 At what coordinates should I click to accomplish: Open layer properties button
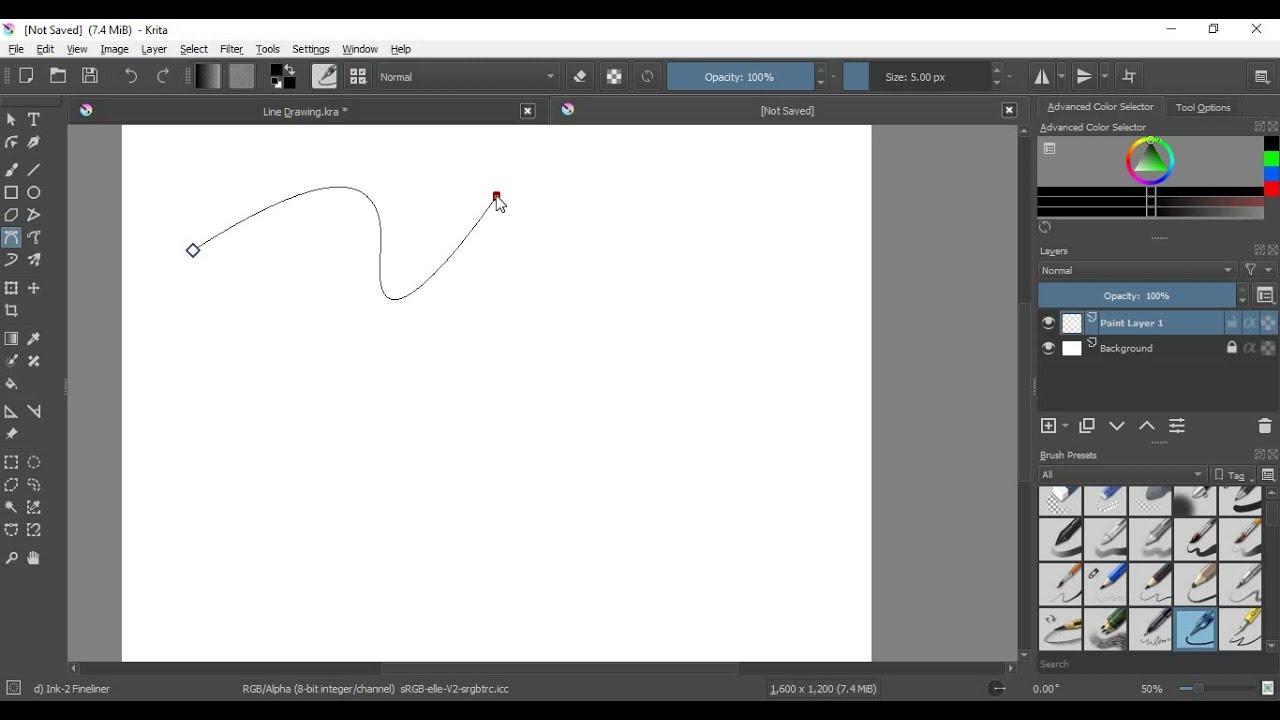click(x=1177, y=426)
